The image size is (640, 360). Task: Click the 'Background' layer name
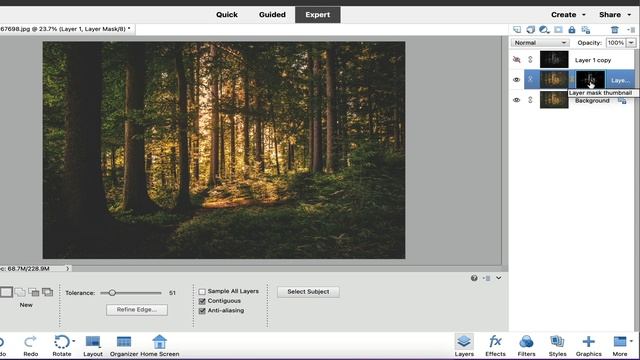[x=592, y=100]
